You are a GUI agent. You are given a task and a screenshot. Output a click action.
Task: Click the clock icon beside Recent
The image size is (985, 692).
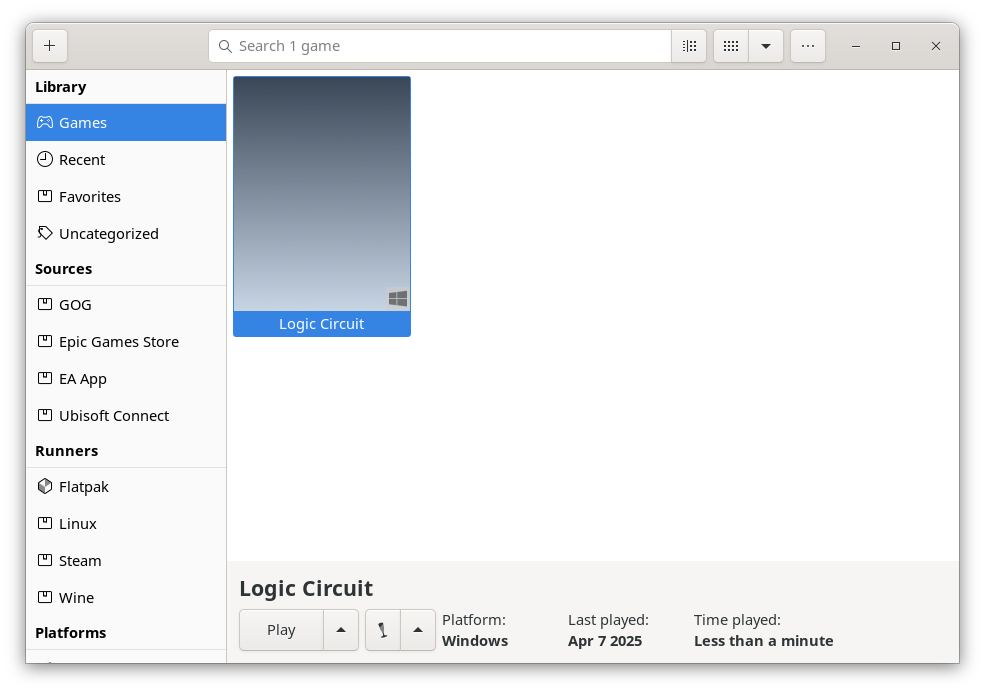tap(45, 159)
